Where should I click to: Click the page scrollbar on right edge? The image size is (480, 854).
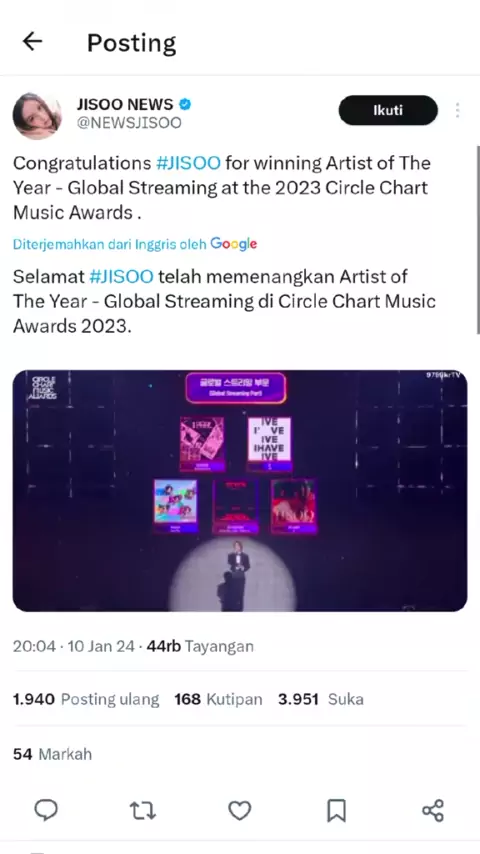pos(477,240)
